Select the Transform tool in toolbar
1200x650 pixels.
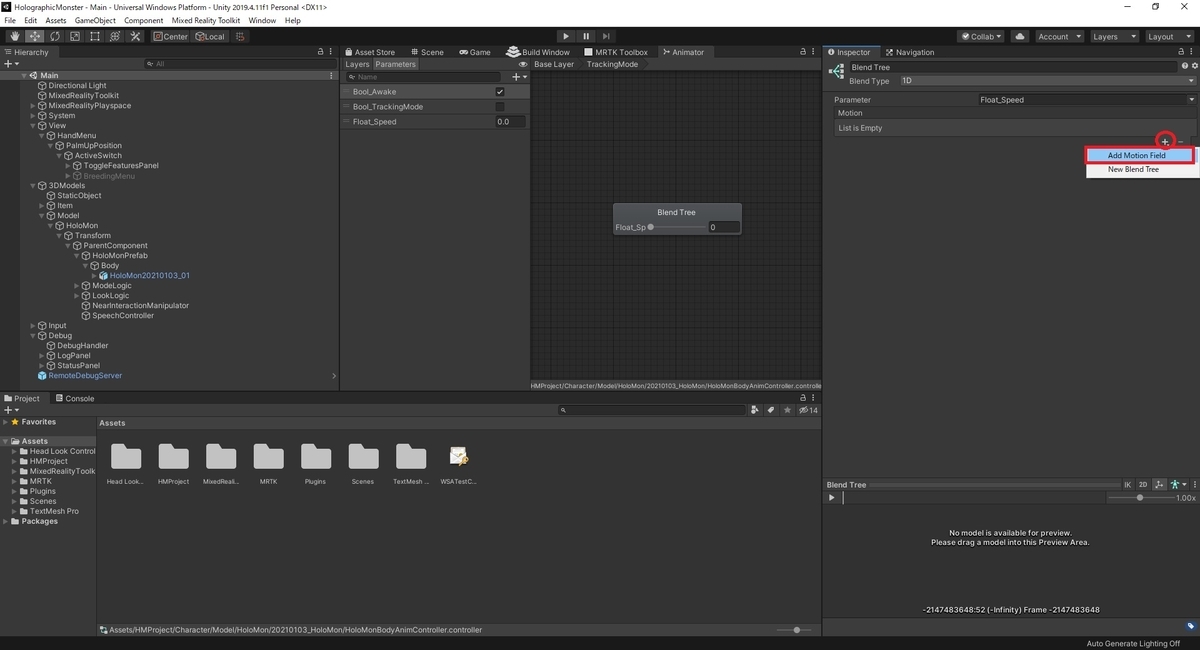tap(114, 37)
